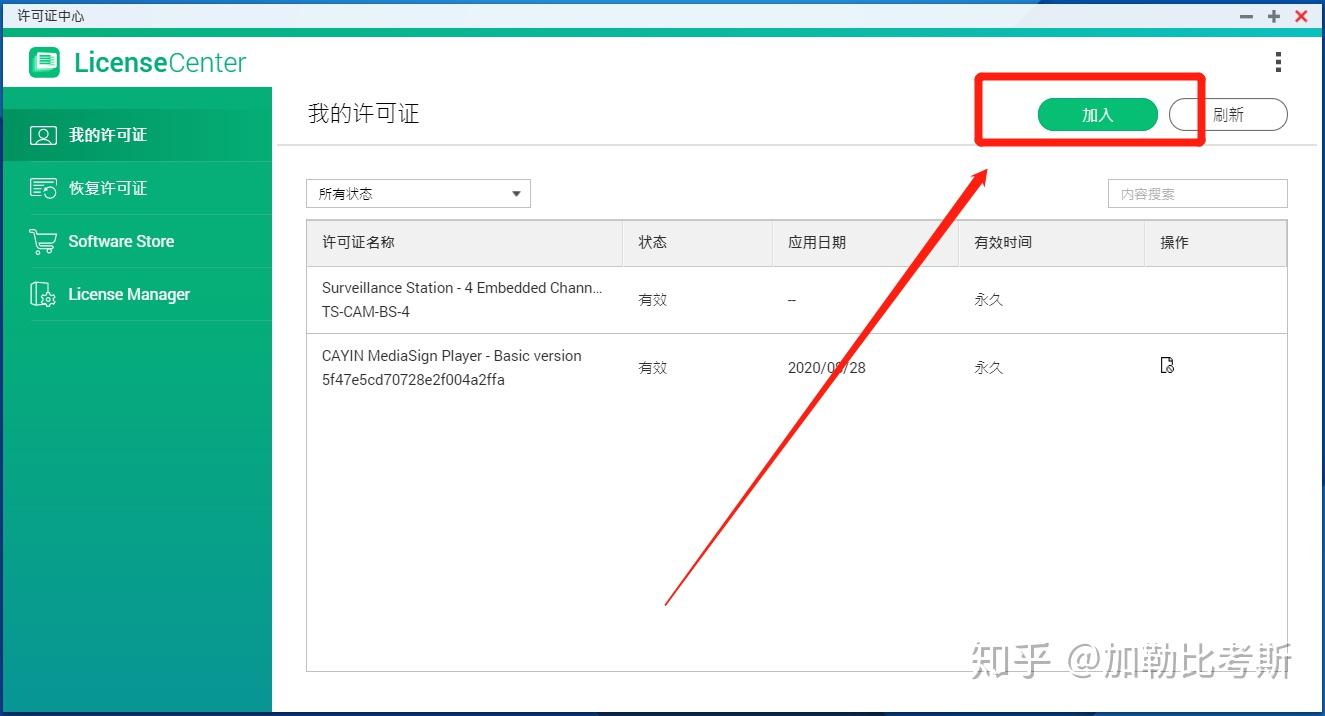This screenshot has height=716, width=1325.
Task: Click the 状态 column header
Action: (x=652, y=242)
